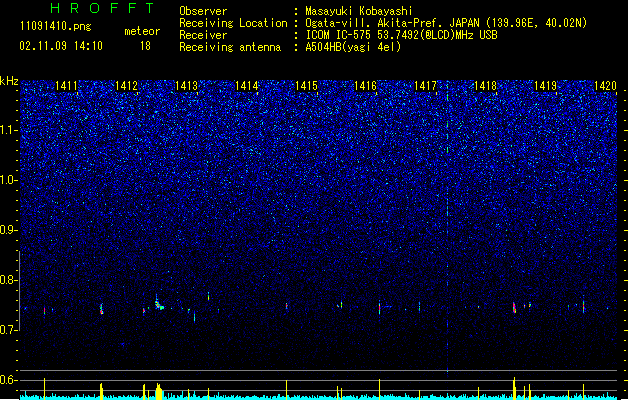Image resolution: width=629 pixels, height=400 pixels.
Task: Click the large bright meteor echo after 1412
Action: tap(159, 303)
